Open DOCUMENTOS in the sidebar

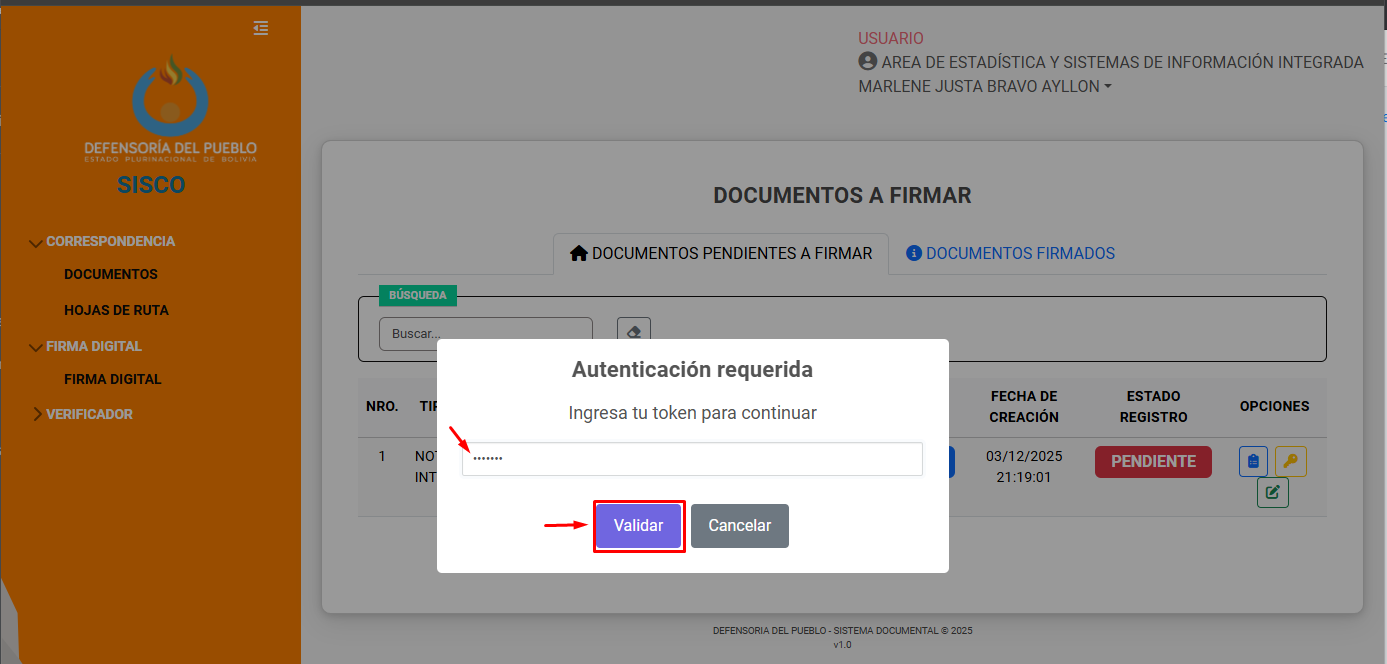[111, 274]
